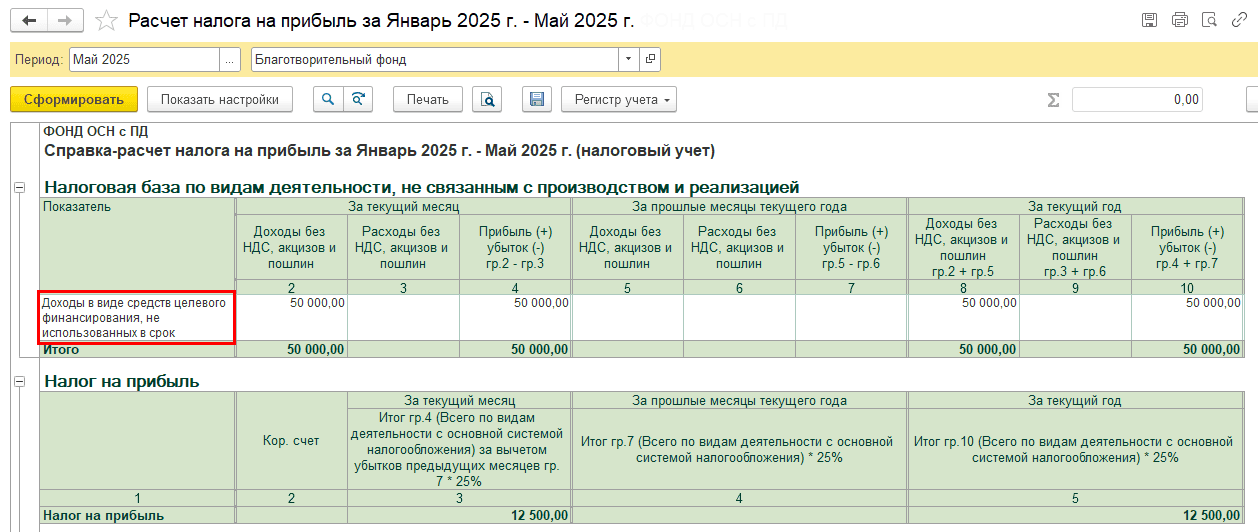Click the Период input field
Screen dimensions: 1258x532
143,59
